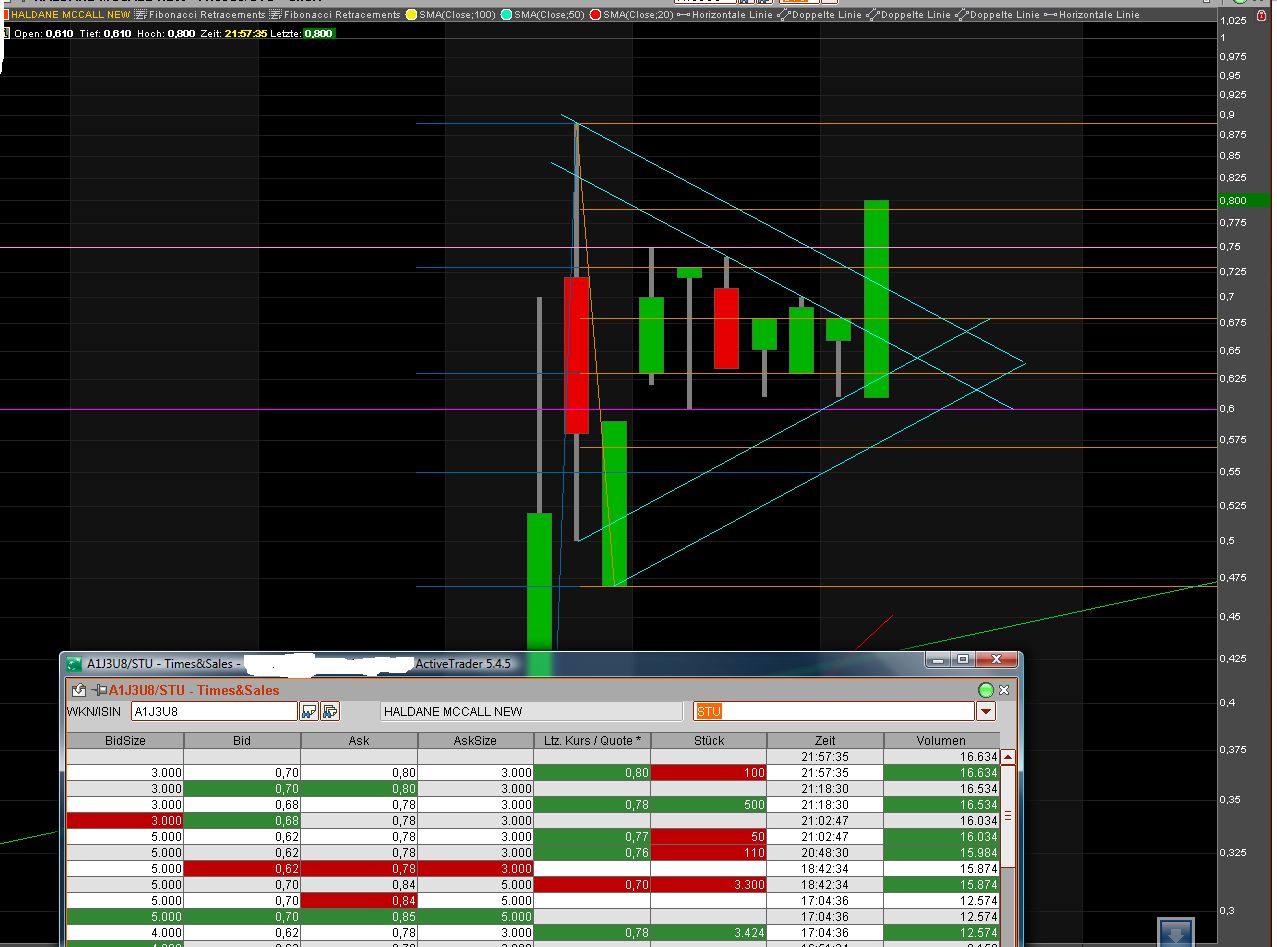The image size is (1277, 947).
Task: Click the pin icon in Times&Sales panel header
Action: pos(99,690)
